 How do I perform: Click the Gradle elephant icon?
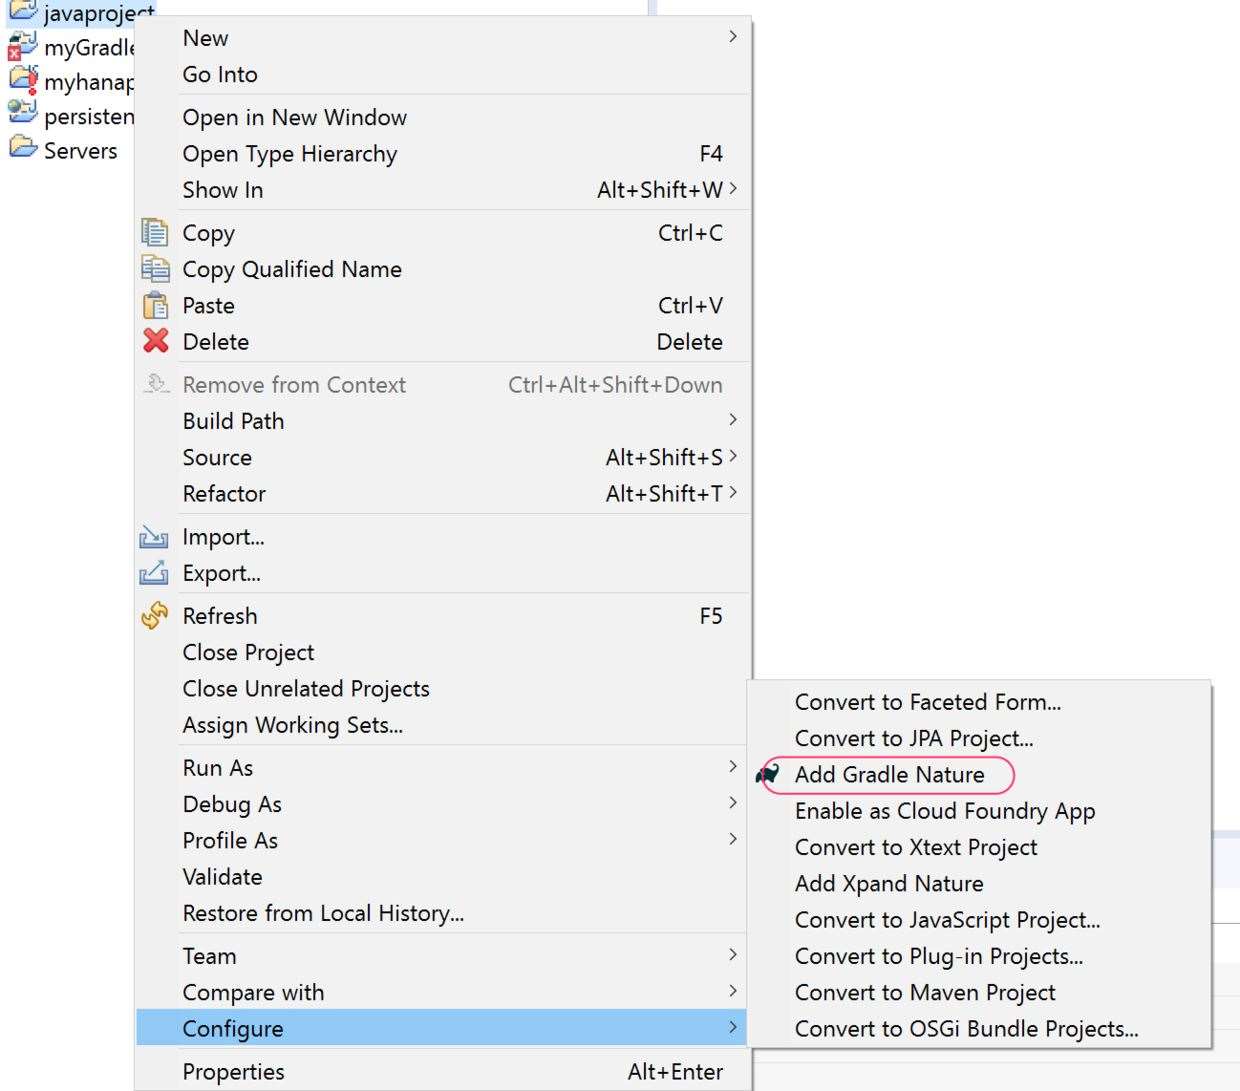click(768, 774)
